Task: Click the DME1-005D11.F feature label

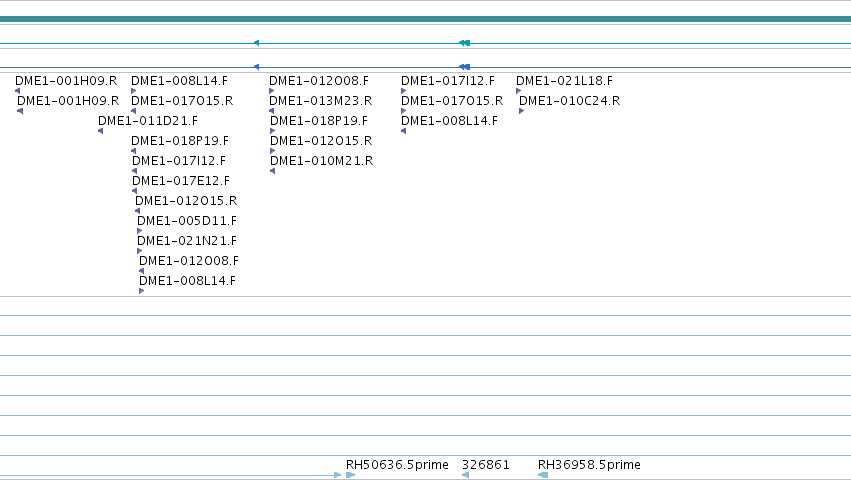Action: tap(187, 220)
